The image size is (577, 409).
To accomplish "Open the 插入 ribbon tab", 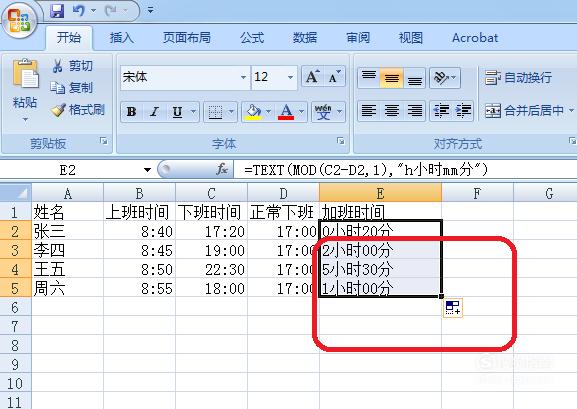I will [121, 38].
